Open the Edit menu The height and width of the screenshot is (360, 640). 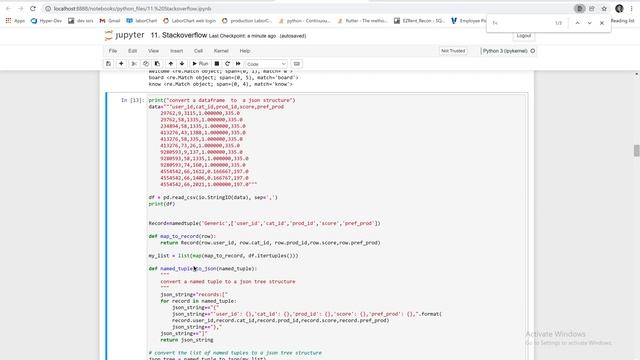[132, 51]
